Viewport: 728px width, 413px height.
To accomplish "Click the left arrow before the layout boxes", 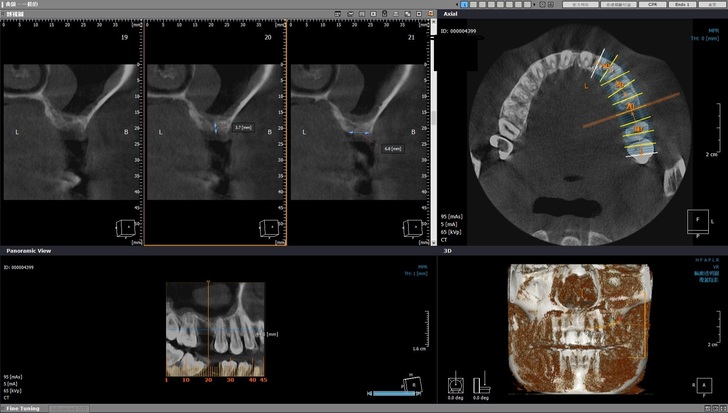I will pyautogui.click(x=457, y=4).
